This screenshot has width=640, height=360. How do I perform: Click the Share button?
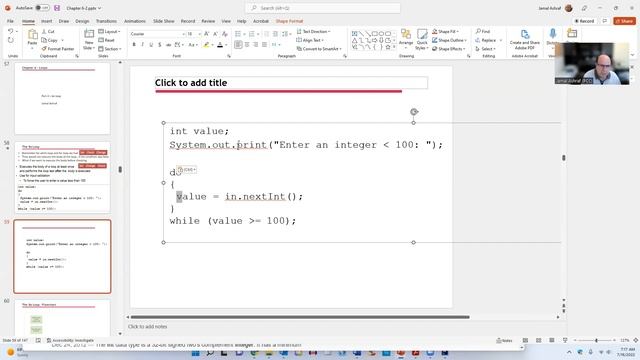point(624,21)
